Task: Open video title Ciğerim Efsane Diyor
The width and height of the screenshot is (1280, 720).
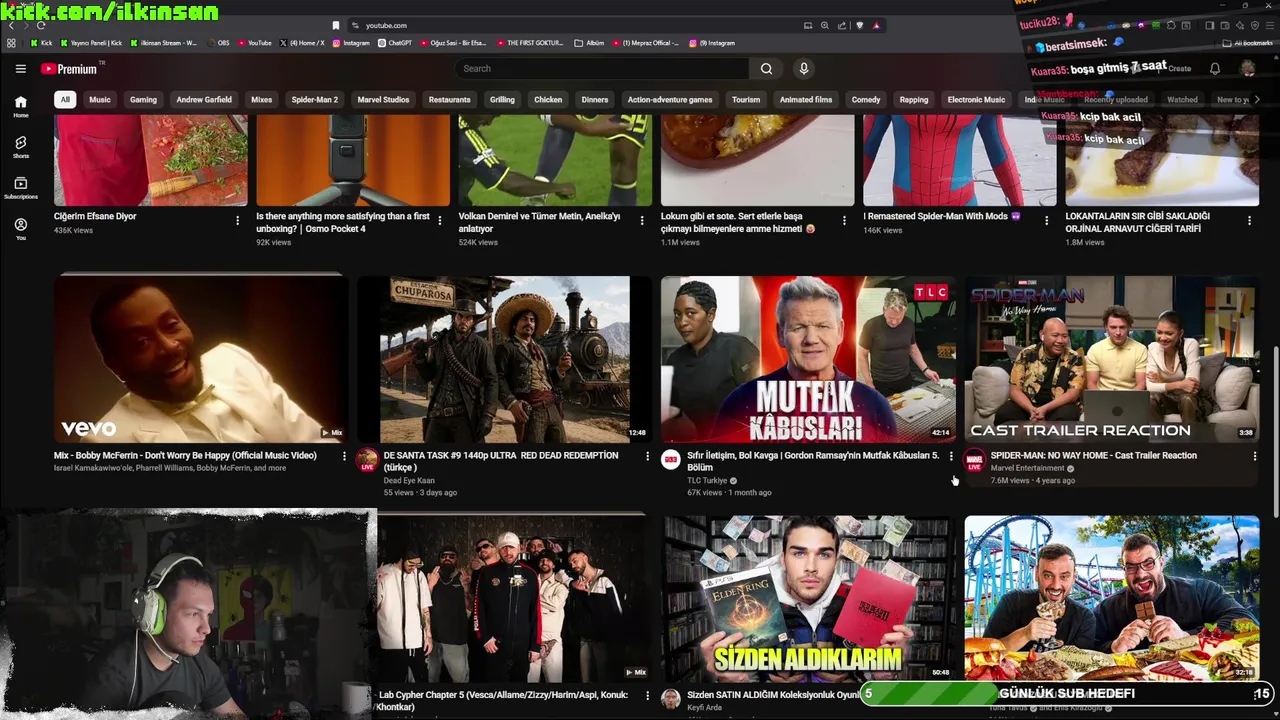Action: [95, 217]
